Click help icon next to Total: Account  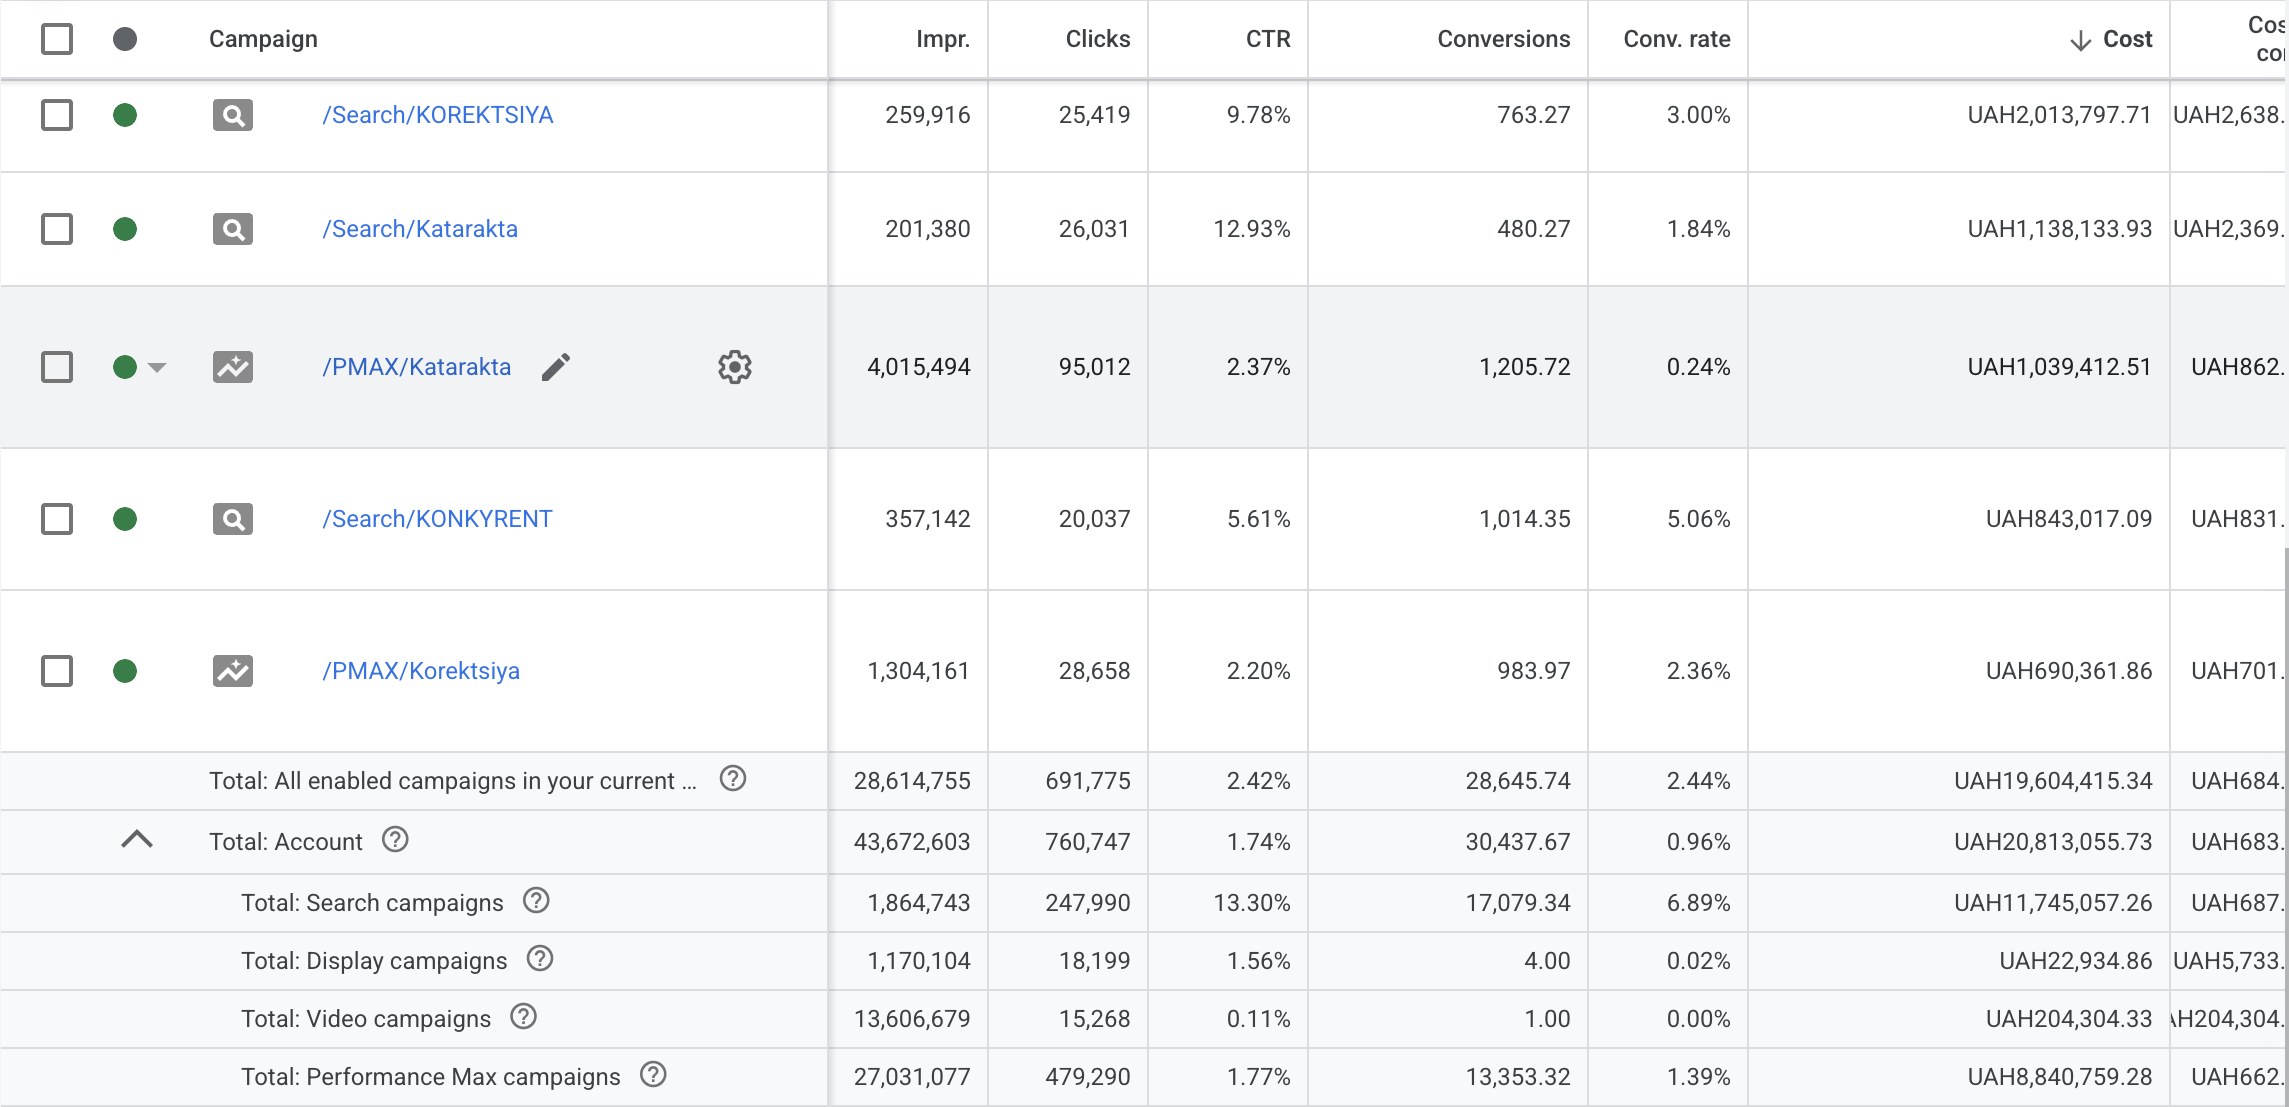pos(395,840)
